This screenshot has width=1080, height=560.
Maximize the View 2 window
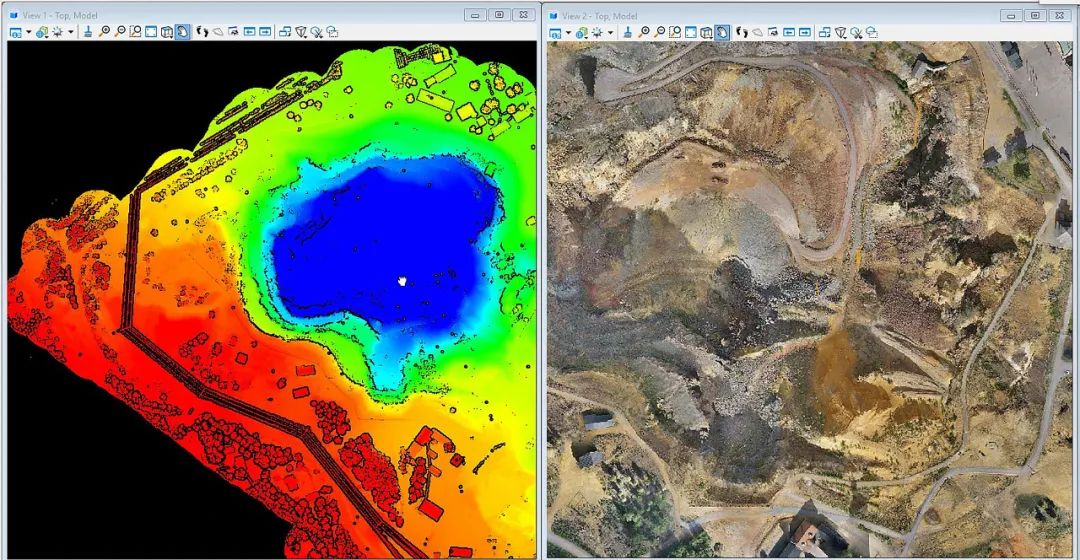1035,15
